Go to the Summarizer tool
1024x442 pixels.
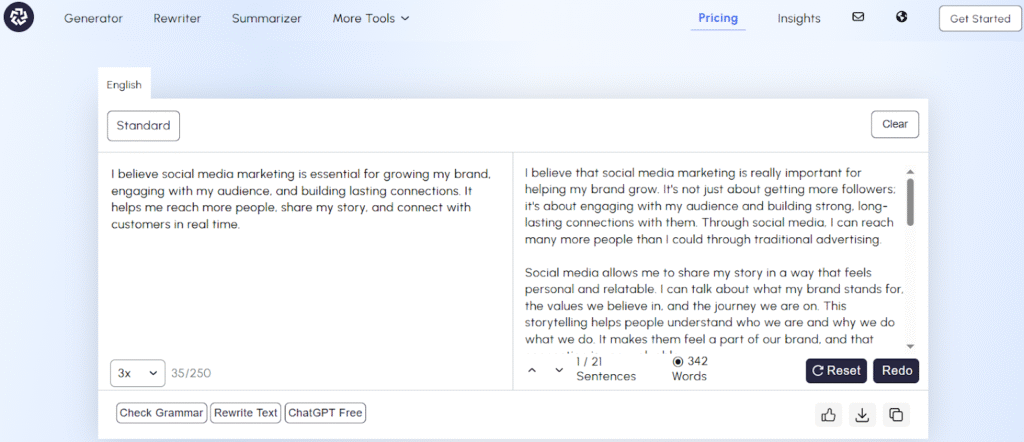[x=265, y=18]
